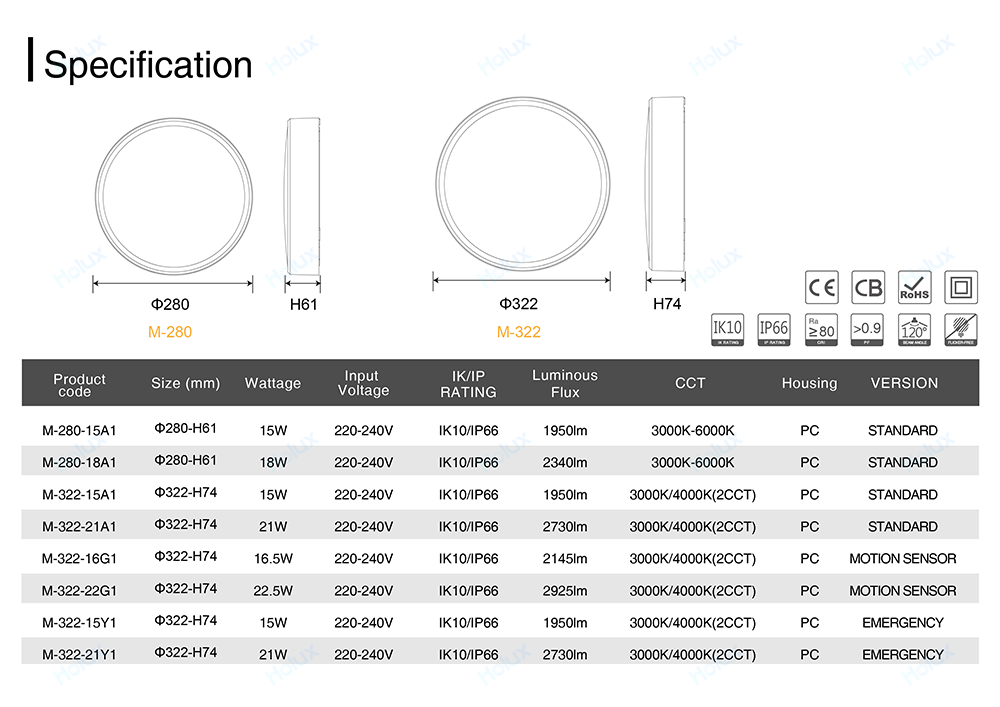
Task: Click the CB certification icon
Action: [868, 288]
